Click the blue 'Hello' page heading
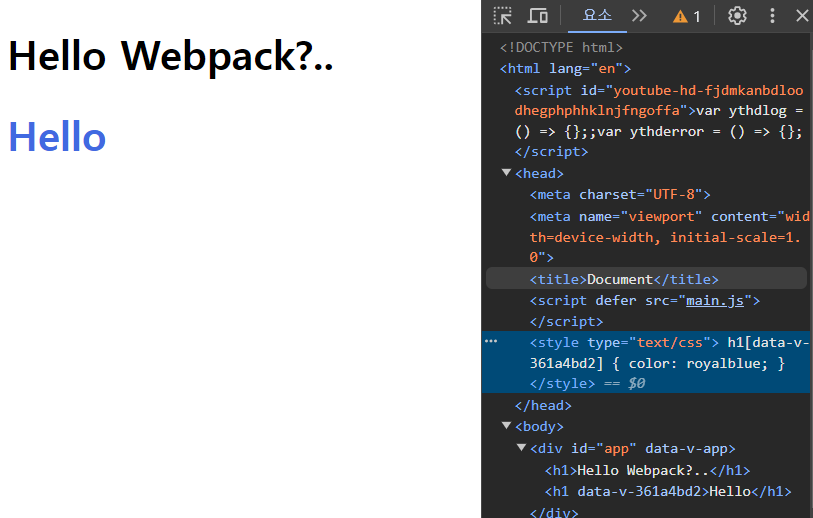The image size is (813, 518). coord(57,137)
